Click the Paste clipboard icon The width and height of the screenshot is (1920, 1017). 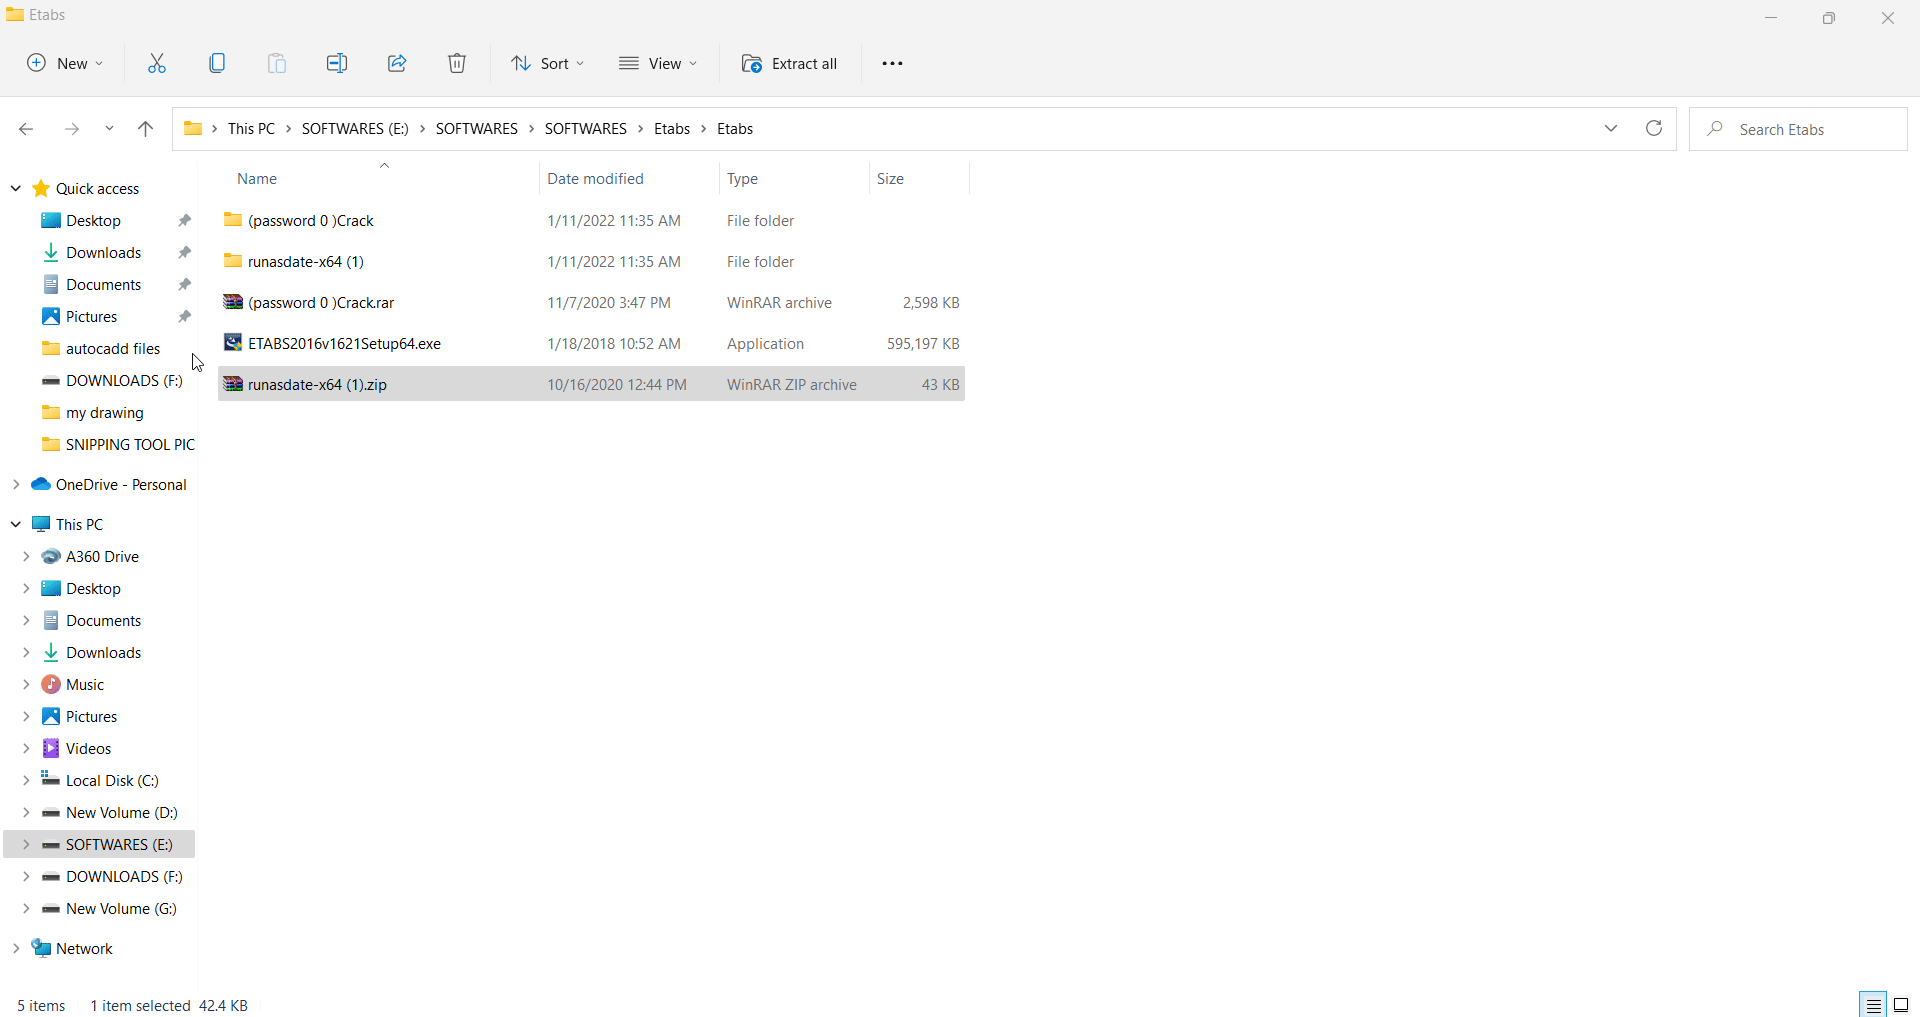click(x=277, y=63)
